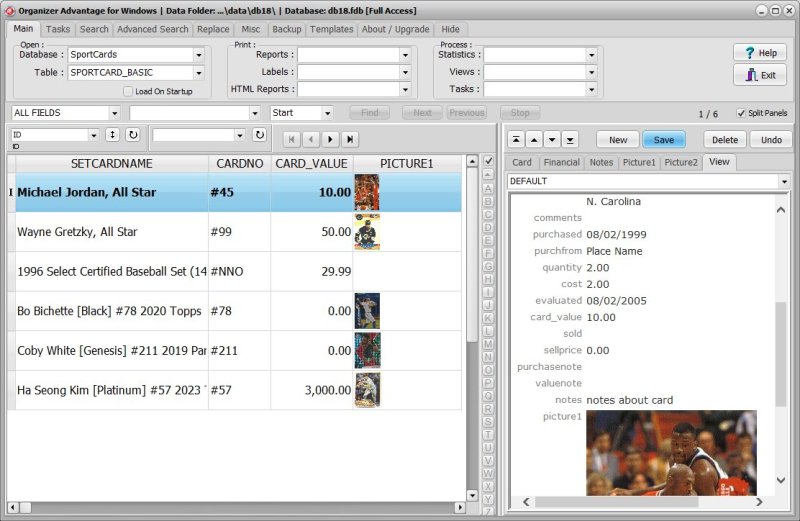The width and height of the screenshot is (800, 521).
Task: Go to first record in table navigation
Action: [x=291, y=139]
